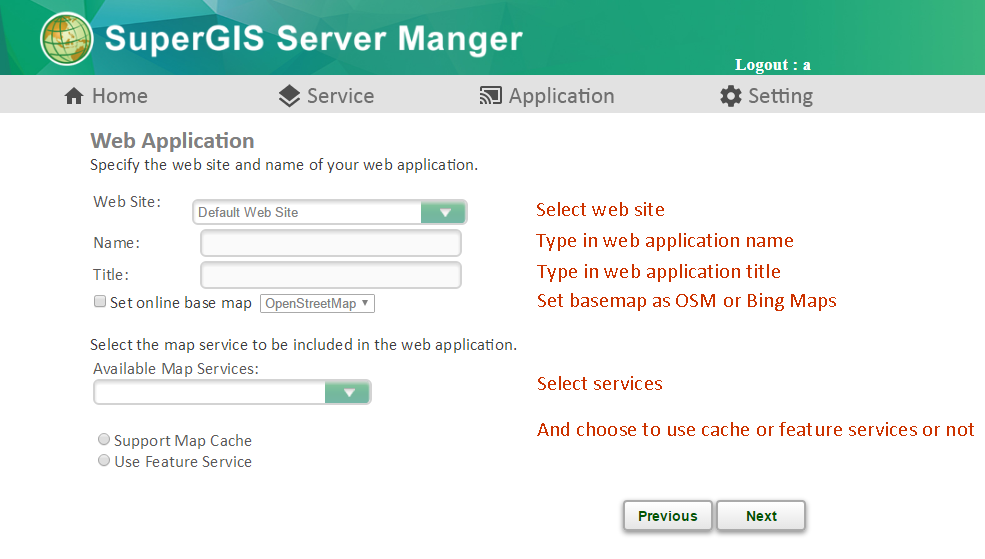Click the Service layers icon
The image size is (985, 559).
click(x=289, y=96)
